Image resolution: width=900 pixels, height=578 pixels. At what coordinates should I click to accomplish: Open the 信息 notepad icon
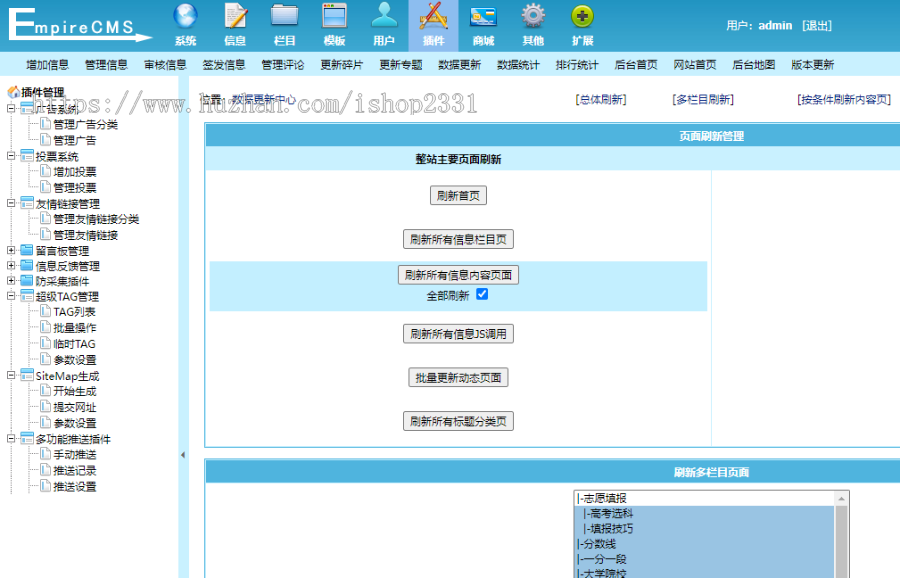[x=235, y=17]
